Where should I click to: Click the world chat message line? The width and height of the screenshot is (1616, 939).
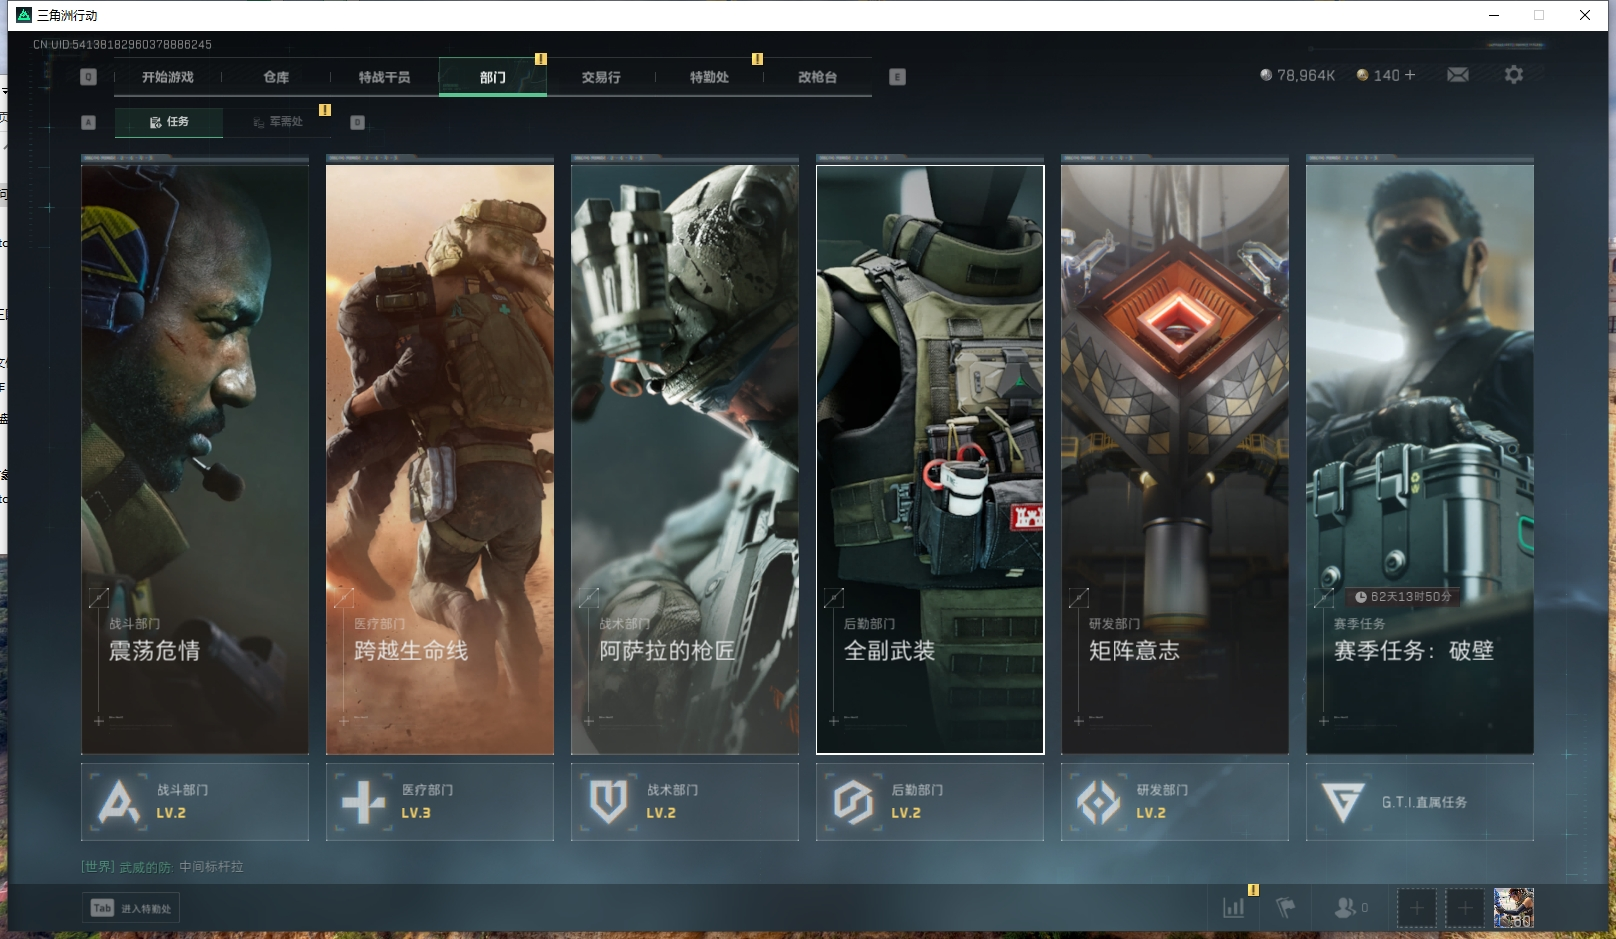pos(162,867)
